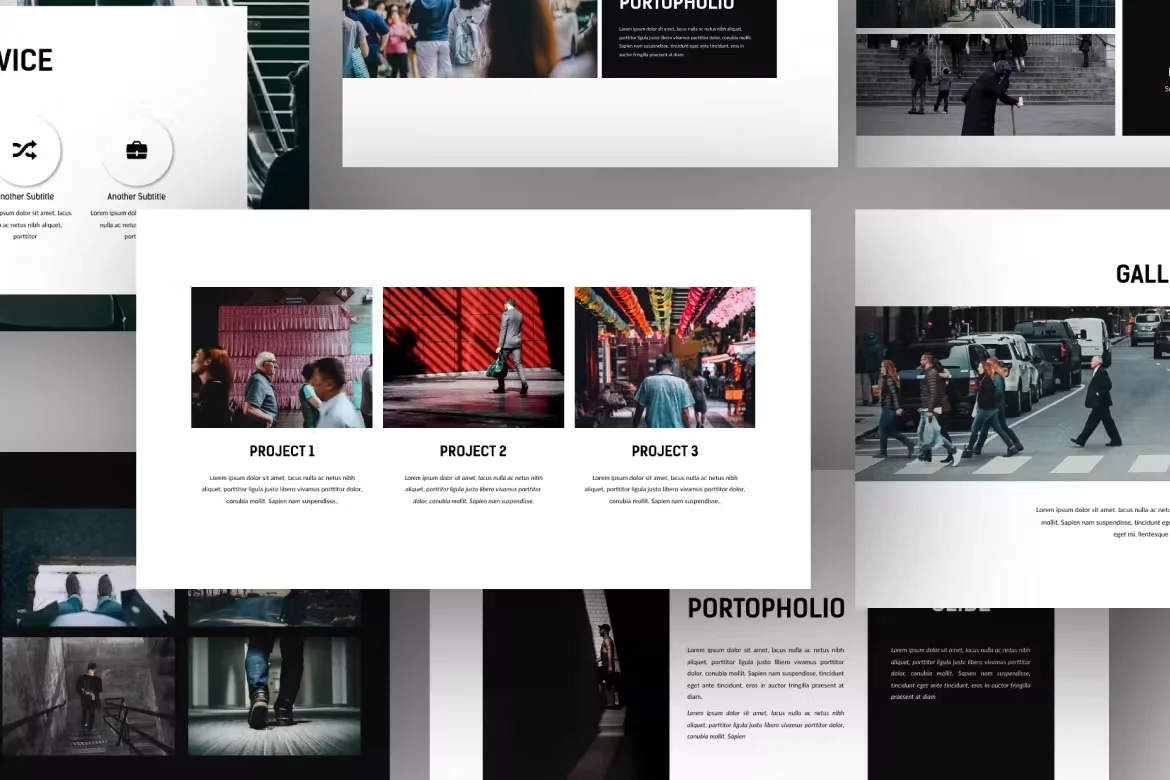
Task: Click the GALLERY heading on the right slide
Action: tap(1141, 274)
